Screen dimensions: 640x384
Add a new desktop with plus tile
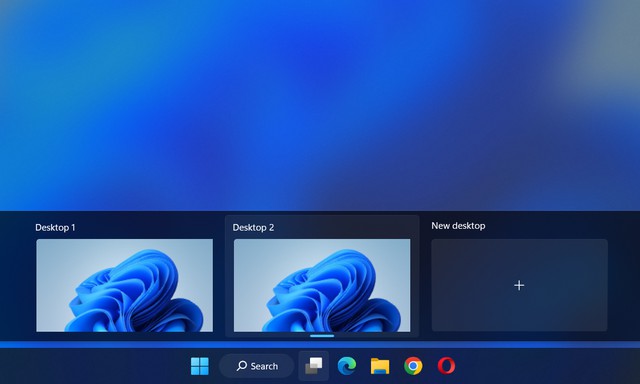pyautogui.click(x=519, y=285)
